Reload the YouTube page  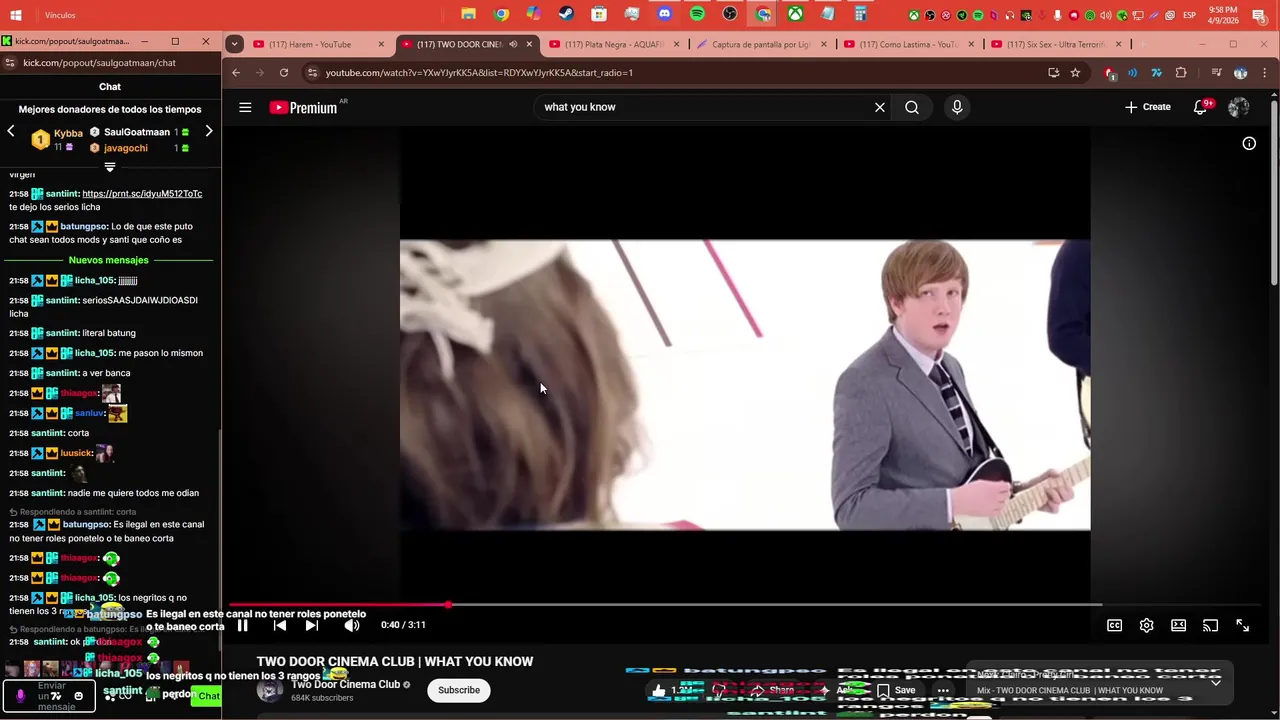point(284,72)
